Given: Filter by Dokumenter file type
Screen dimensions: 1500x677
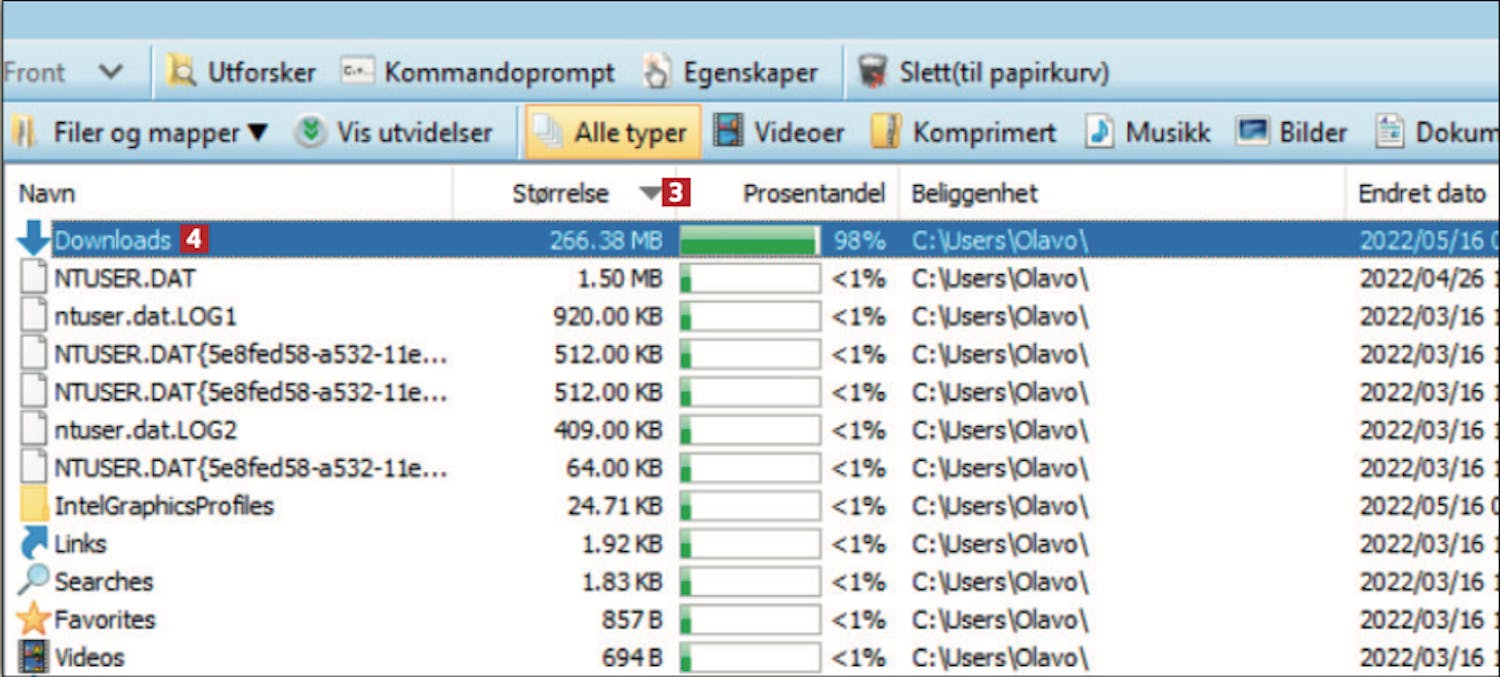Looking at the screenshot, I should (1436, 133).
